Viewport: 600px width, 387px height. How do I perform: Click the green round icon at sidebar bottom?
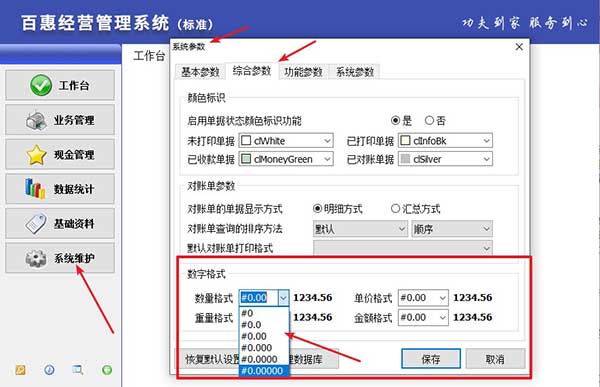click(x=107, y=370)
